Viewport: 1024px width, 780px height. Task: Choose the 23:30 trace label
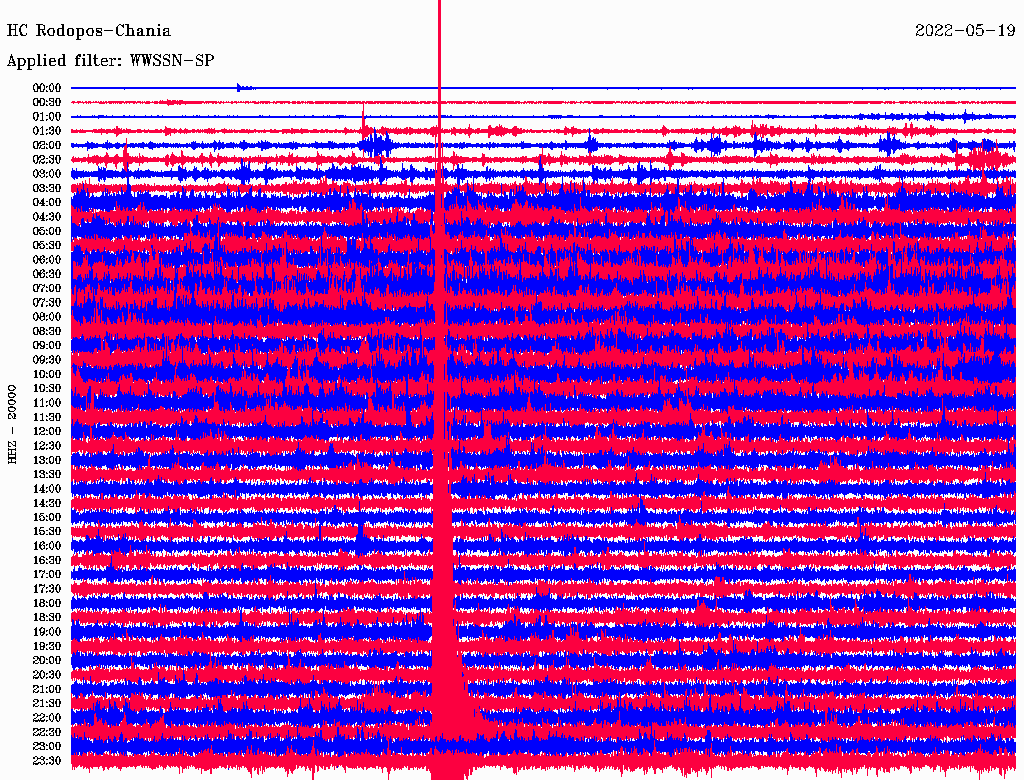[47, 760]
